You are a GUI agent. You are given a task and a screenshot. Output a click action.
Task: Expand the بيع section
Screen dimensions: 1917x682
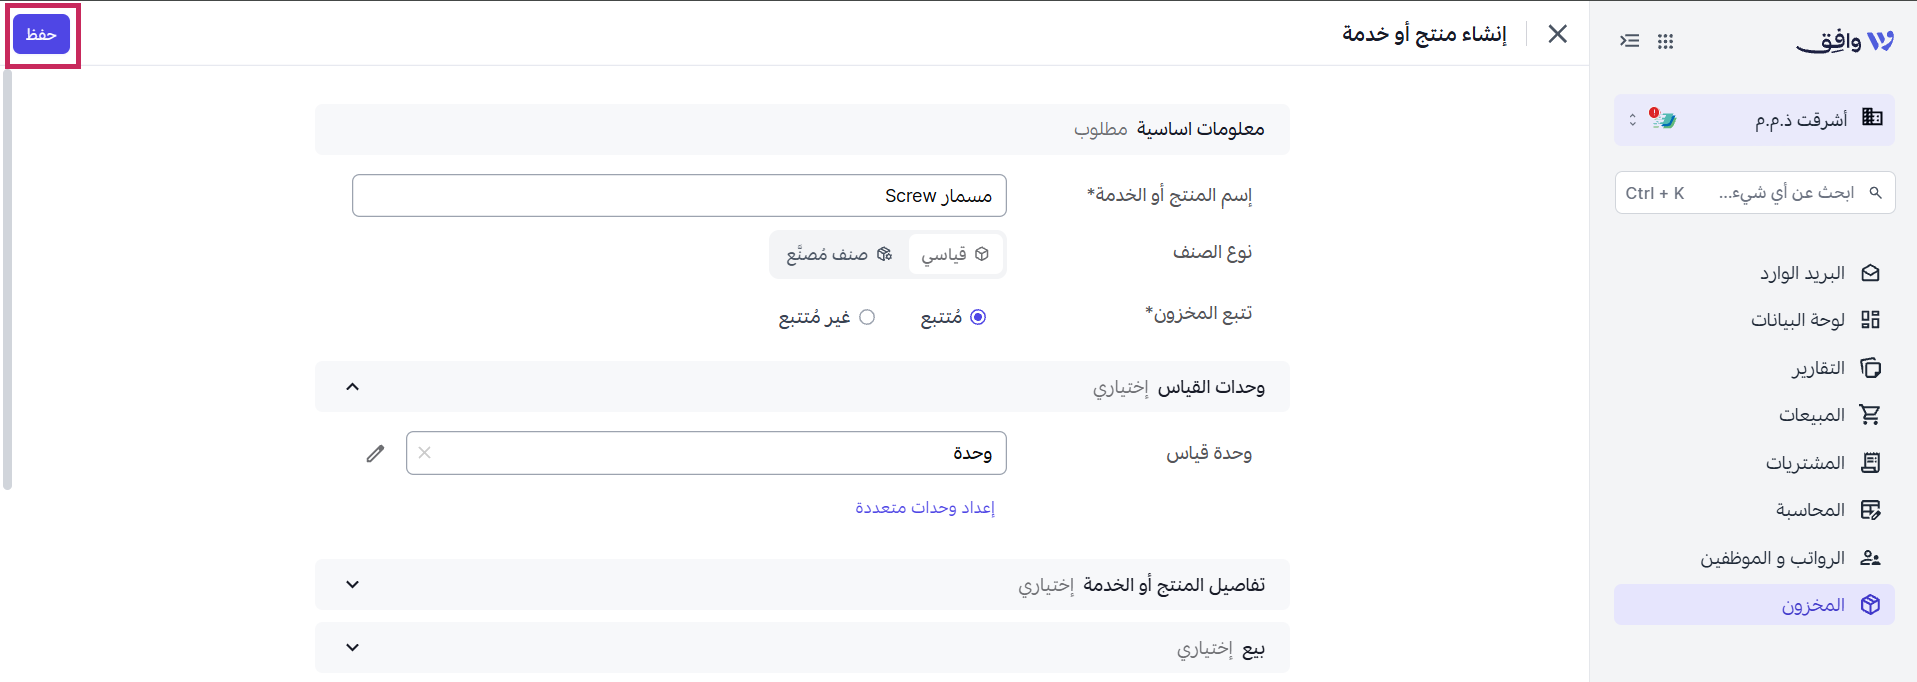coord(352,648)
